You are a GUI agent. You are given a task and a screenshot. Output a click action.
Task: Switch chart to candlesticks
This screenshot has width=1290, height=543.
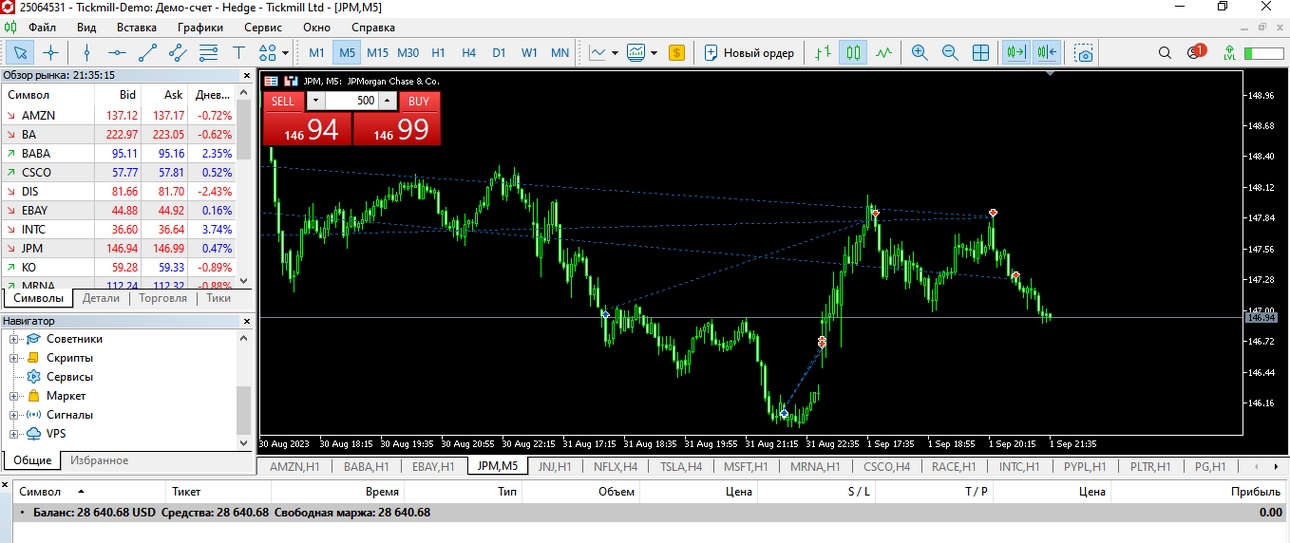pyautogui.click(x=853, y=52)
